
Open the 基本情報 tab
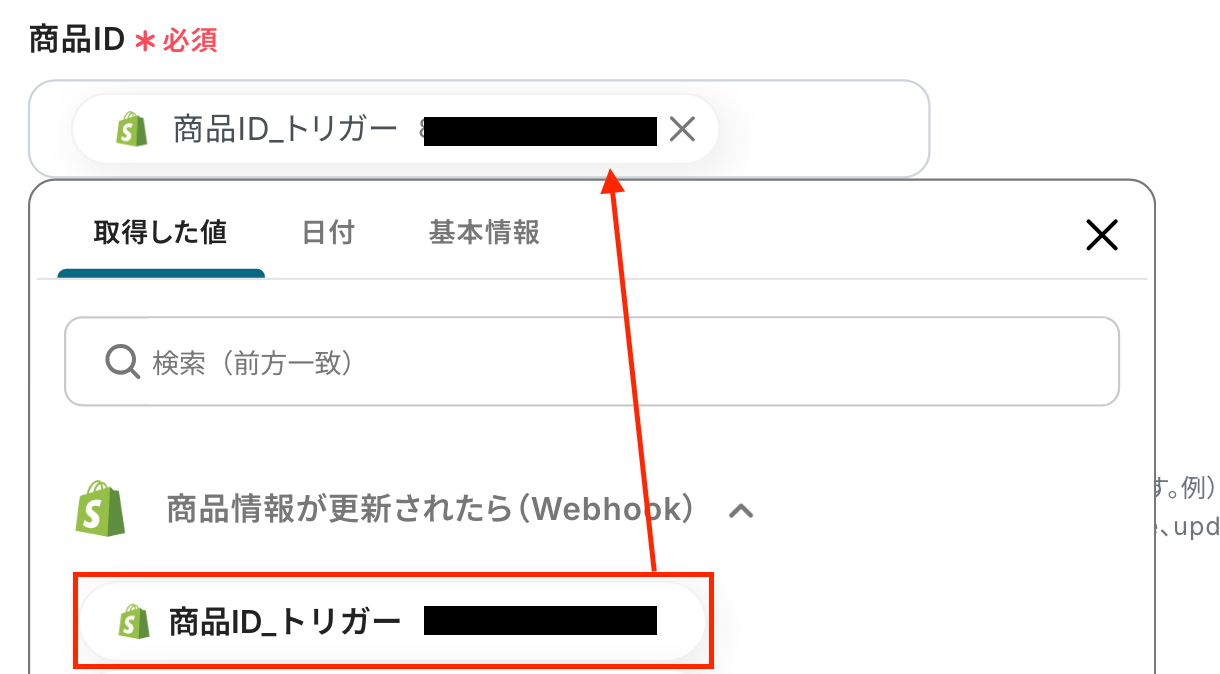coord(484,233)
